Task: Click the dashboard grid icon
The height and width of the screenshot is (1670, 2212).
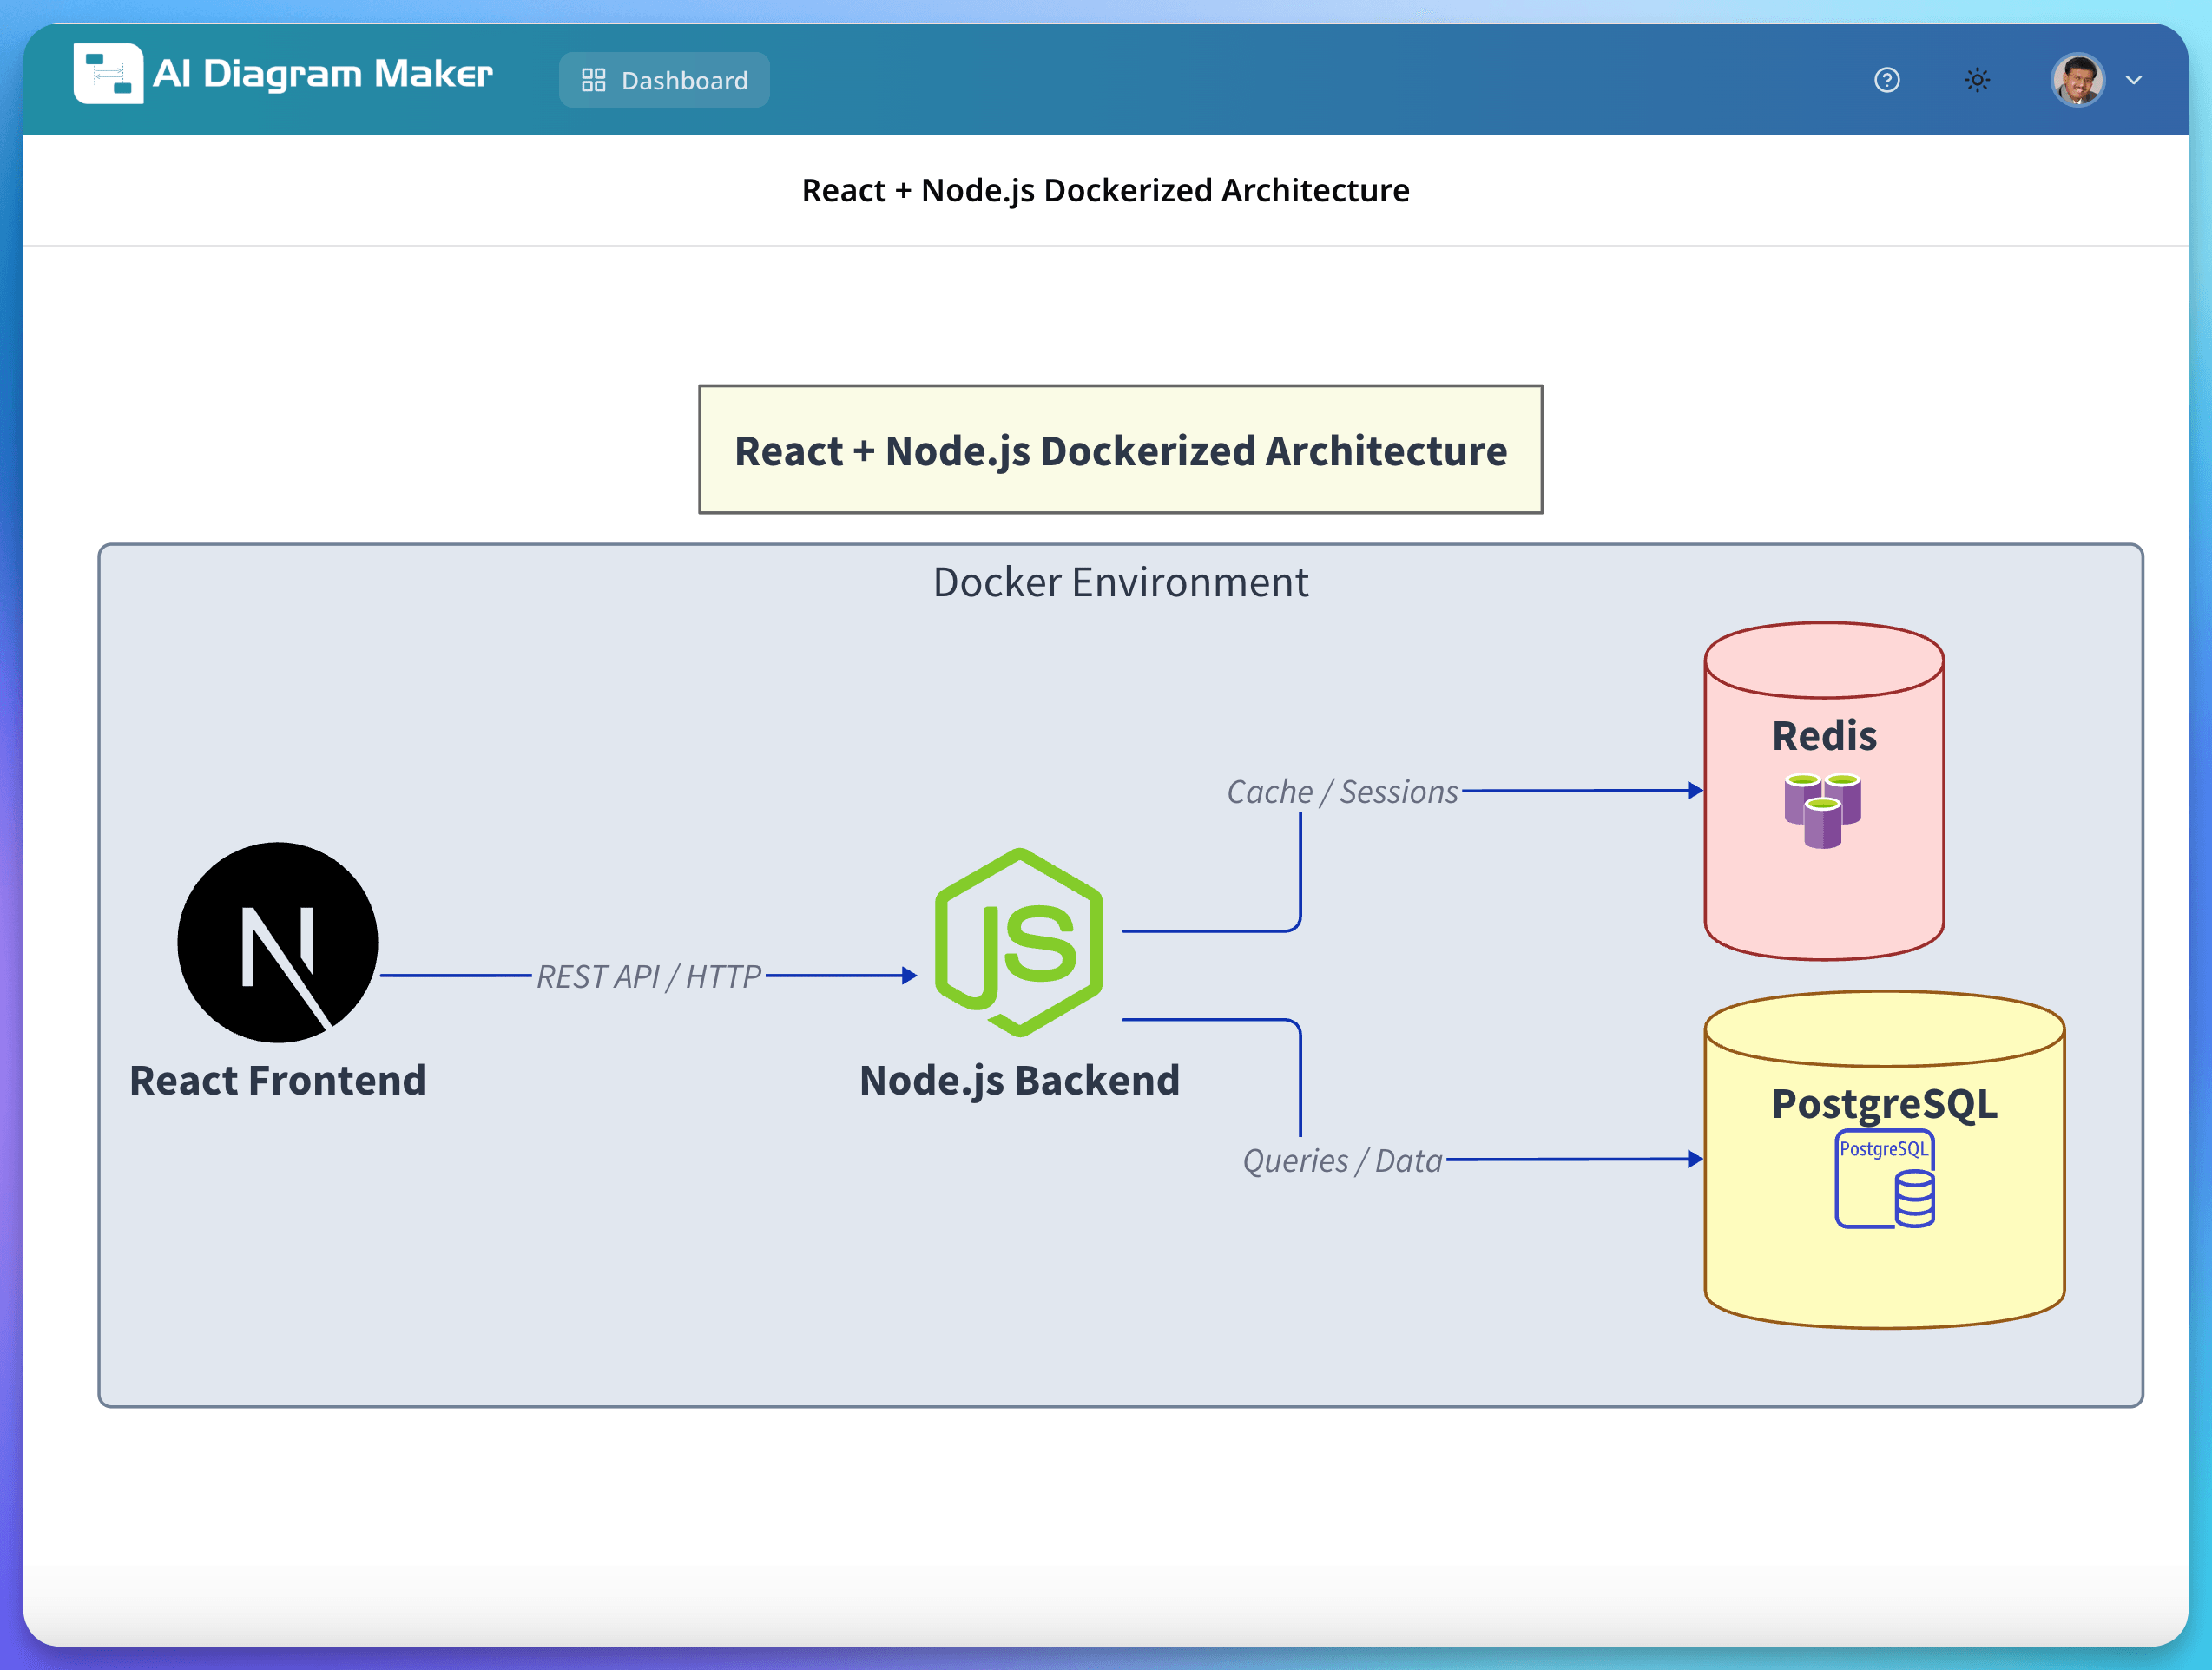Action: coord(592,79)
